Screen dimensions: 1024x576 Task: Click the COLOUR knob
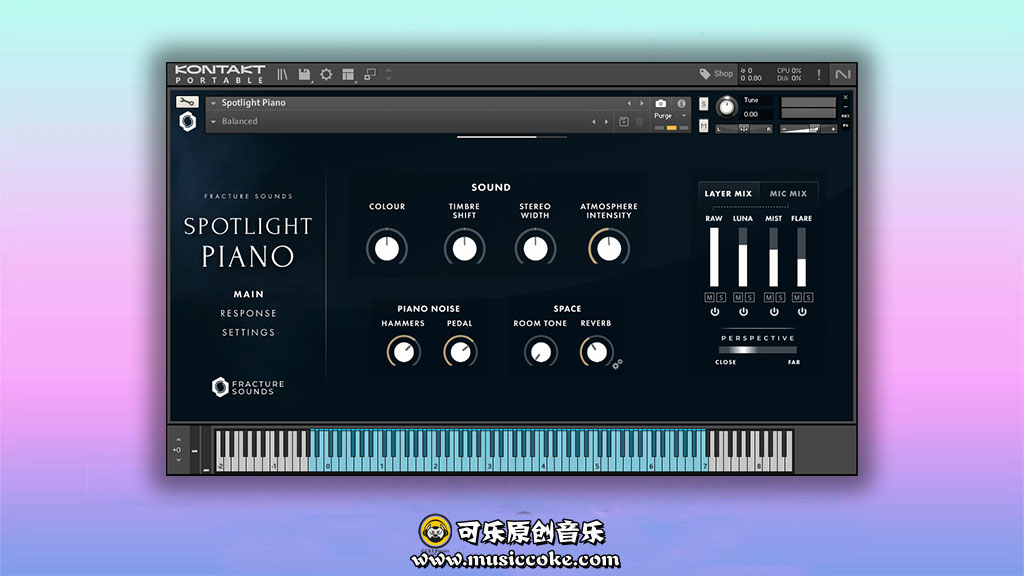point(387,248)
